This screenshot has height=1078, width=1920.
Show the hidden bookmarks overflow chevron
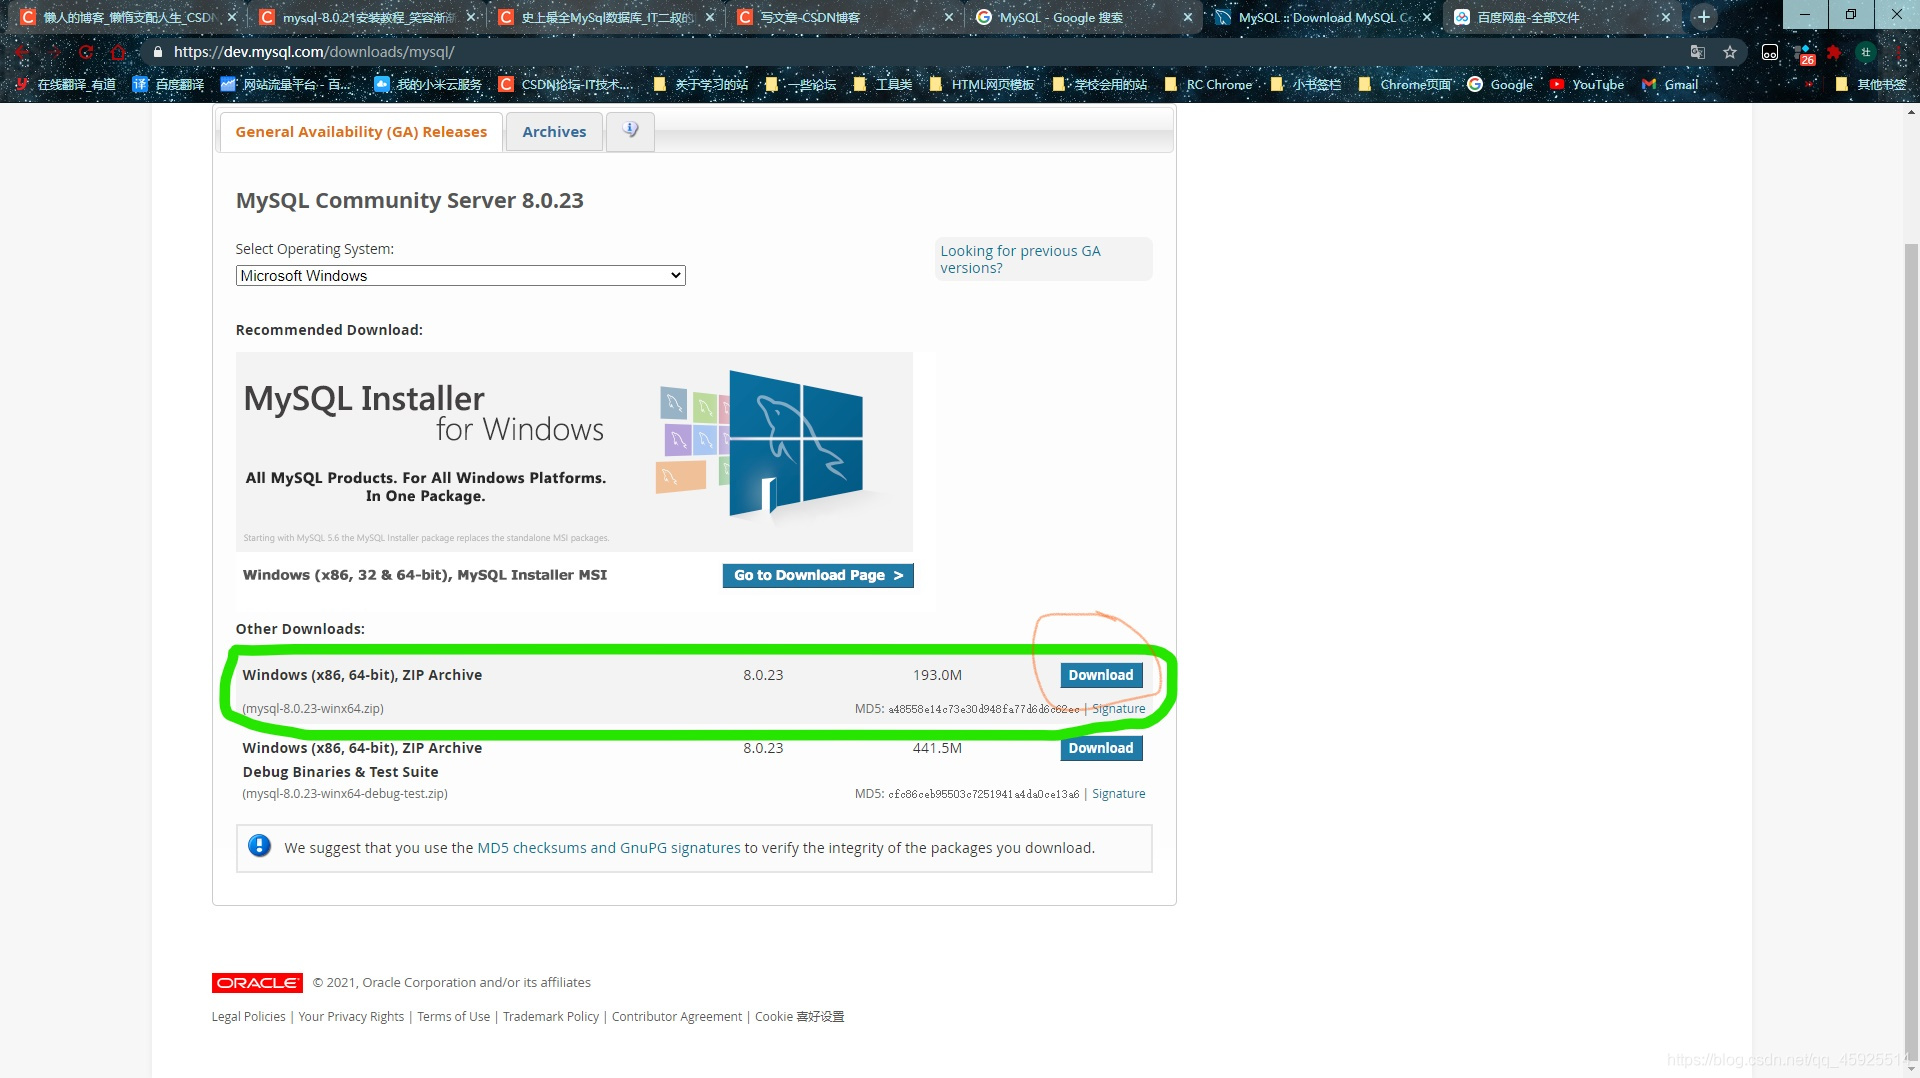1809,84
